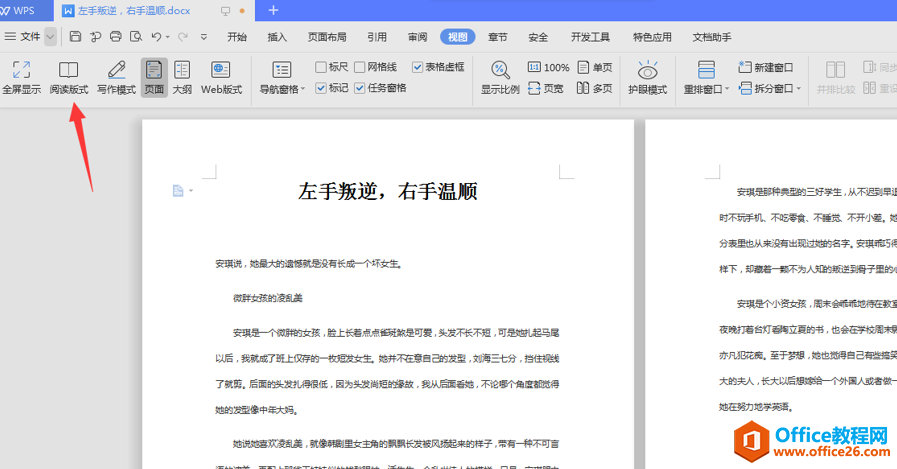Open reading layout view (阅读版式)

pos(69,77)
